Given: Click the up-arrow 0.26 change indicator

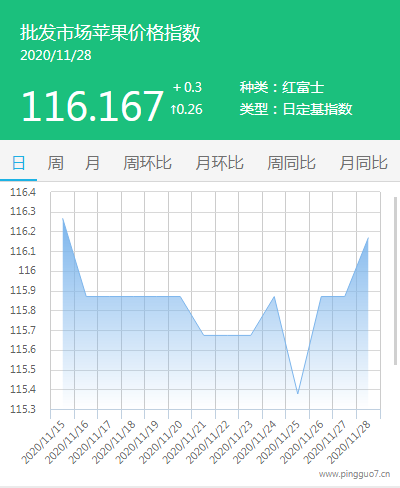Looking at the screenshot, I should point(186,109).
